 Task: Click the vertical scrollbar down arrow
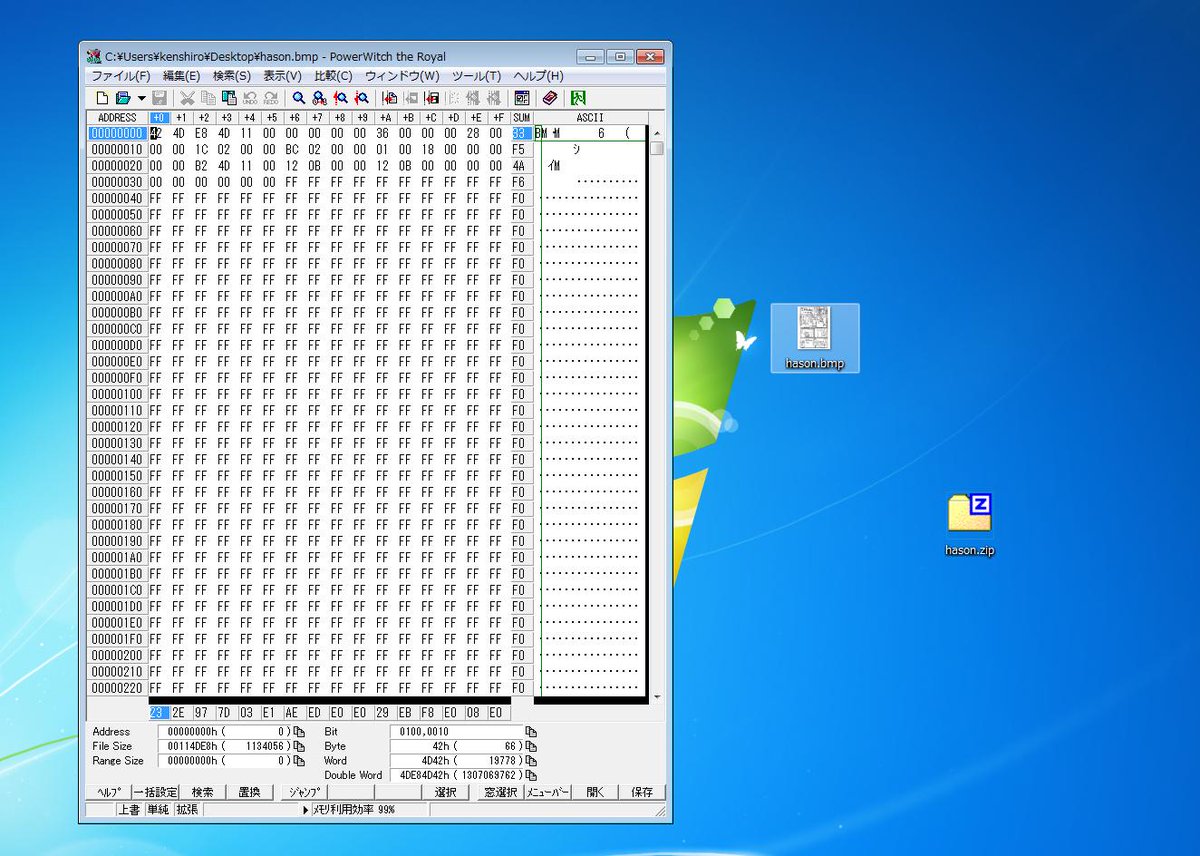(657, 697)
